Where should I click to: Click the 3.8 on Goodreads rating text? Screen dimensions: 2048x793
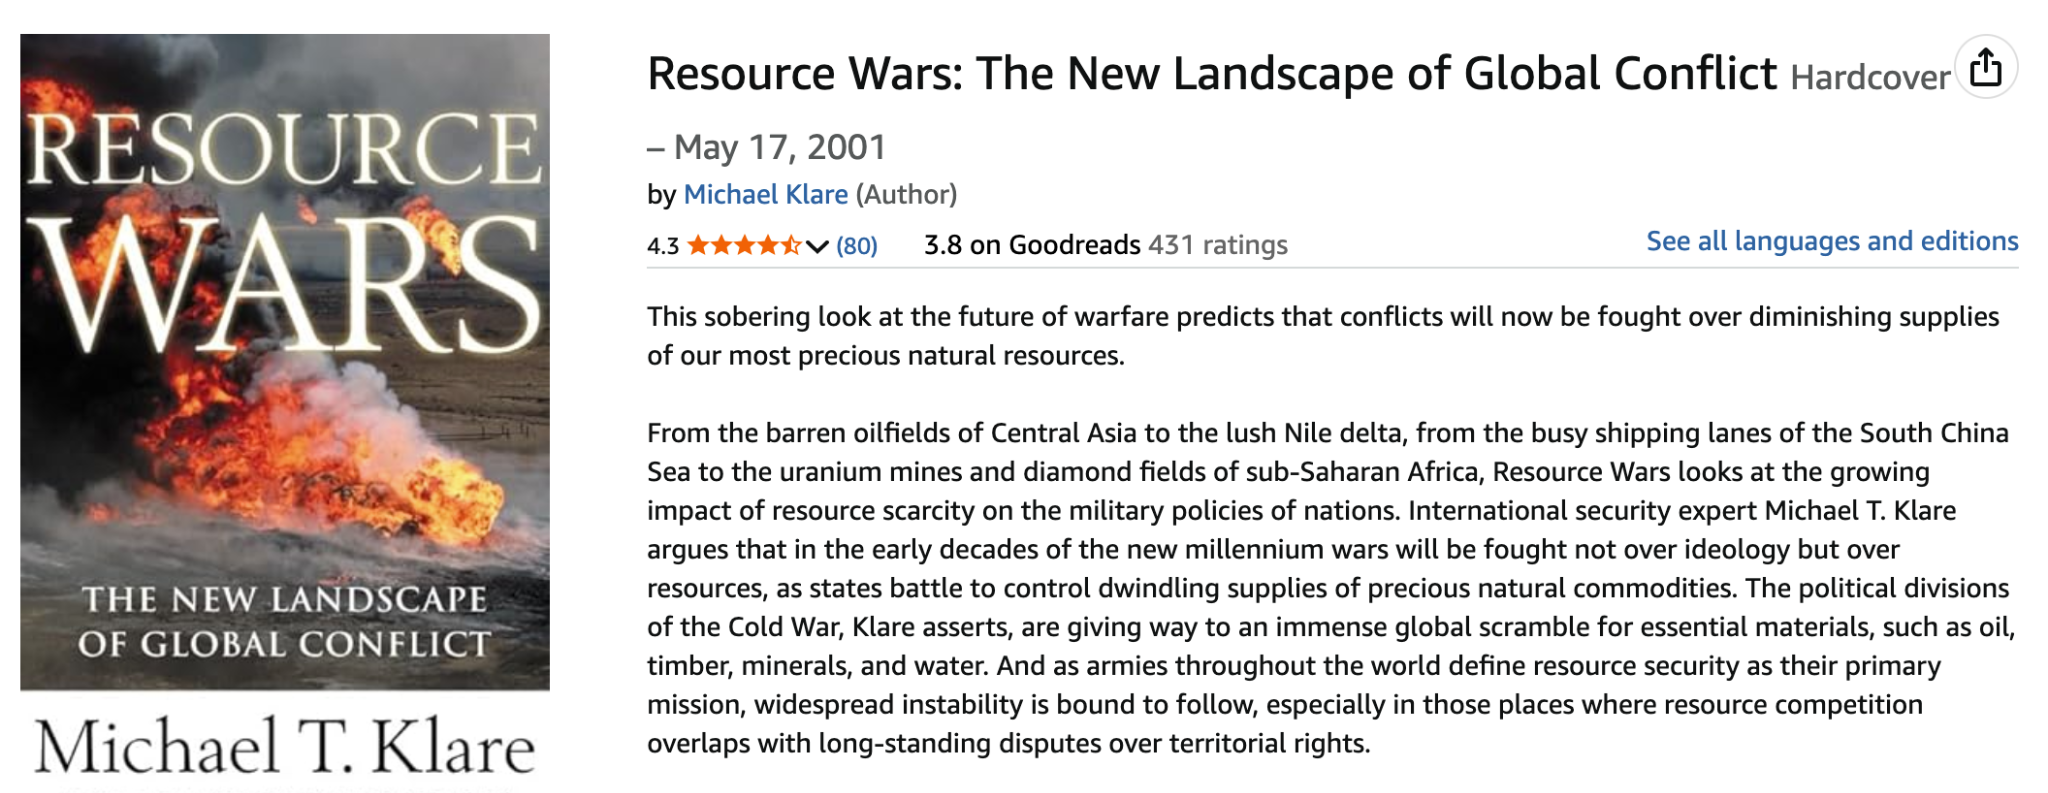coord(1031,245)
